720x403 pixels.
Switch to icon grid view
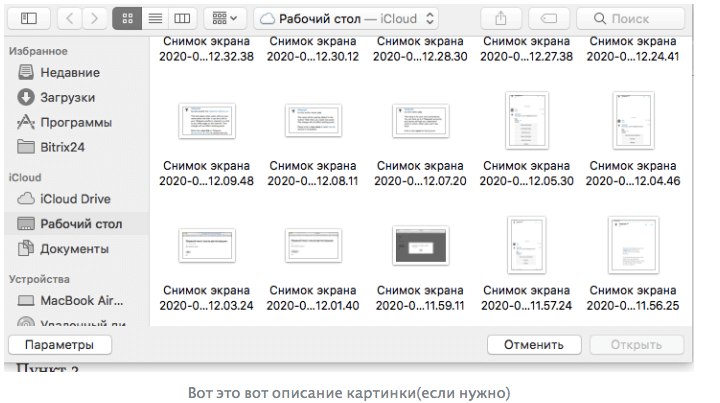tap(127, 19)
